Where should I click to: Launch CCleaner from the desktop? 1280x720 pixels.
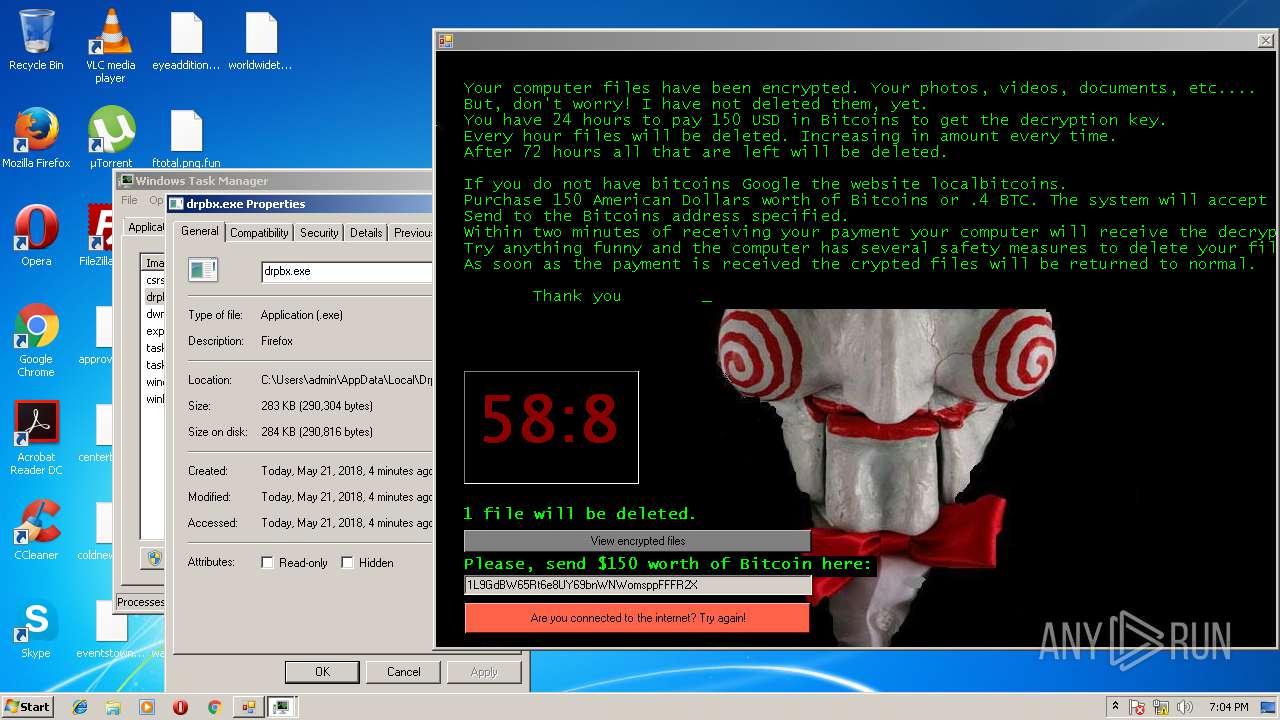point(36,530)
